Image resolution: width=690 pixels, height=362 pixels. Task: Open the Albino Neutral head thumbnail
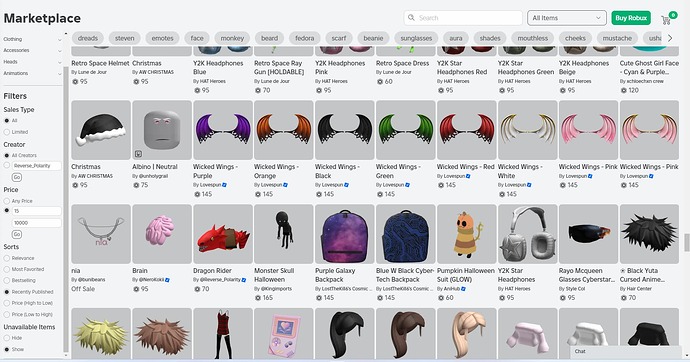162,130
